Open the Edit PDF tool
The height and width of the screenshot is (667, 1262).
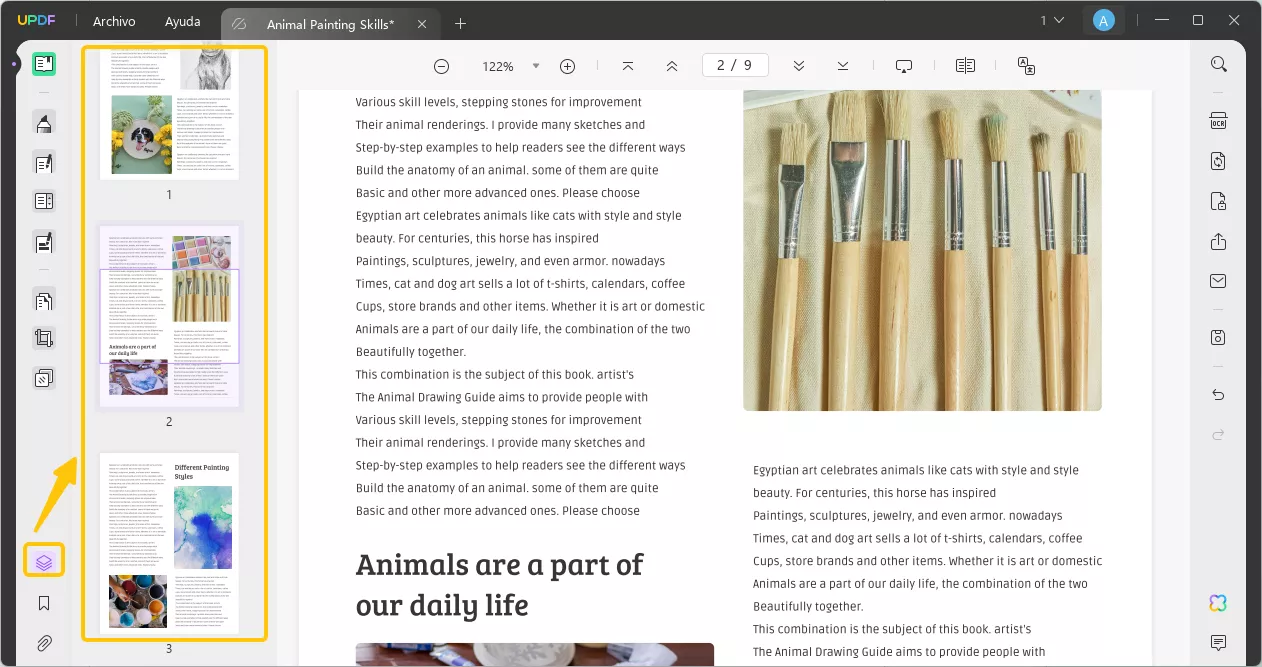pos(43,163)
